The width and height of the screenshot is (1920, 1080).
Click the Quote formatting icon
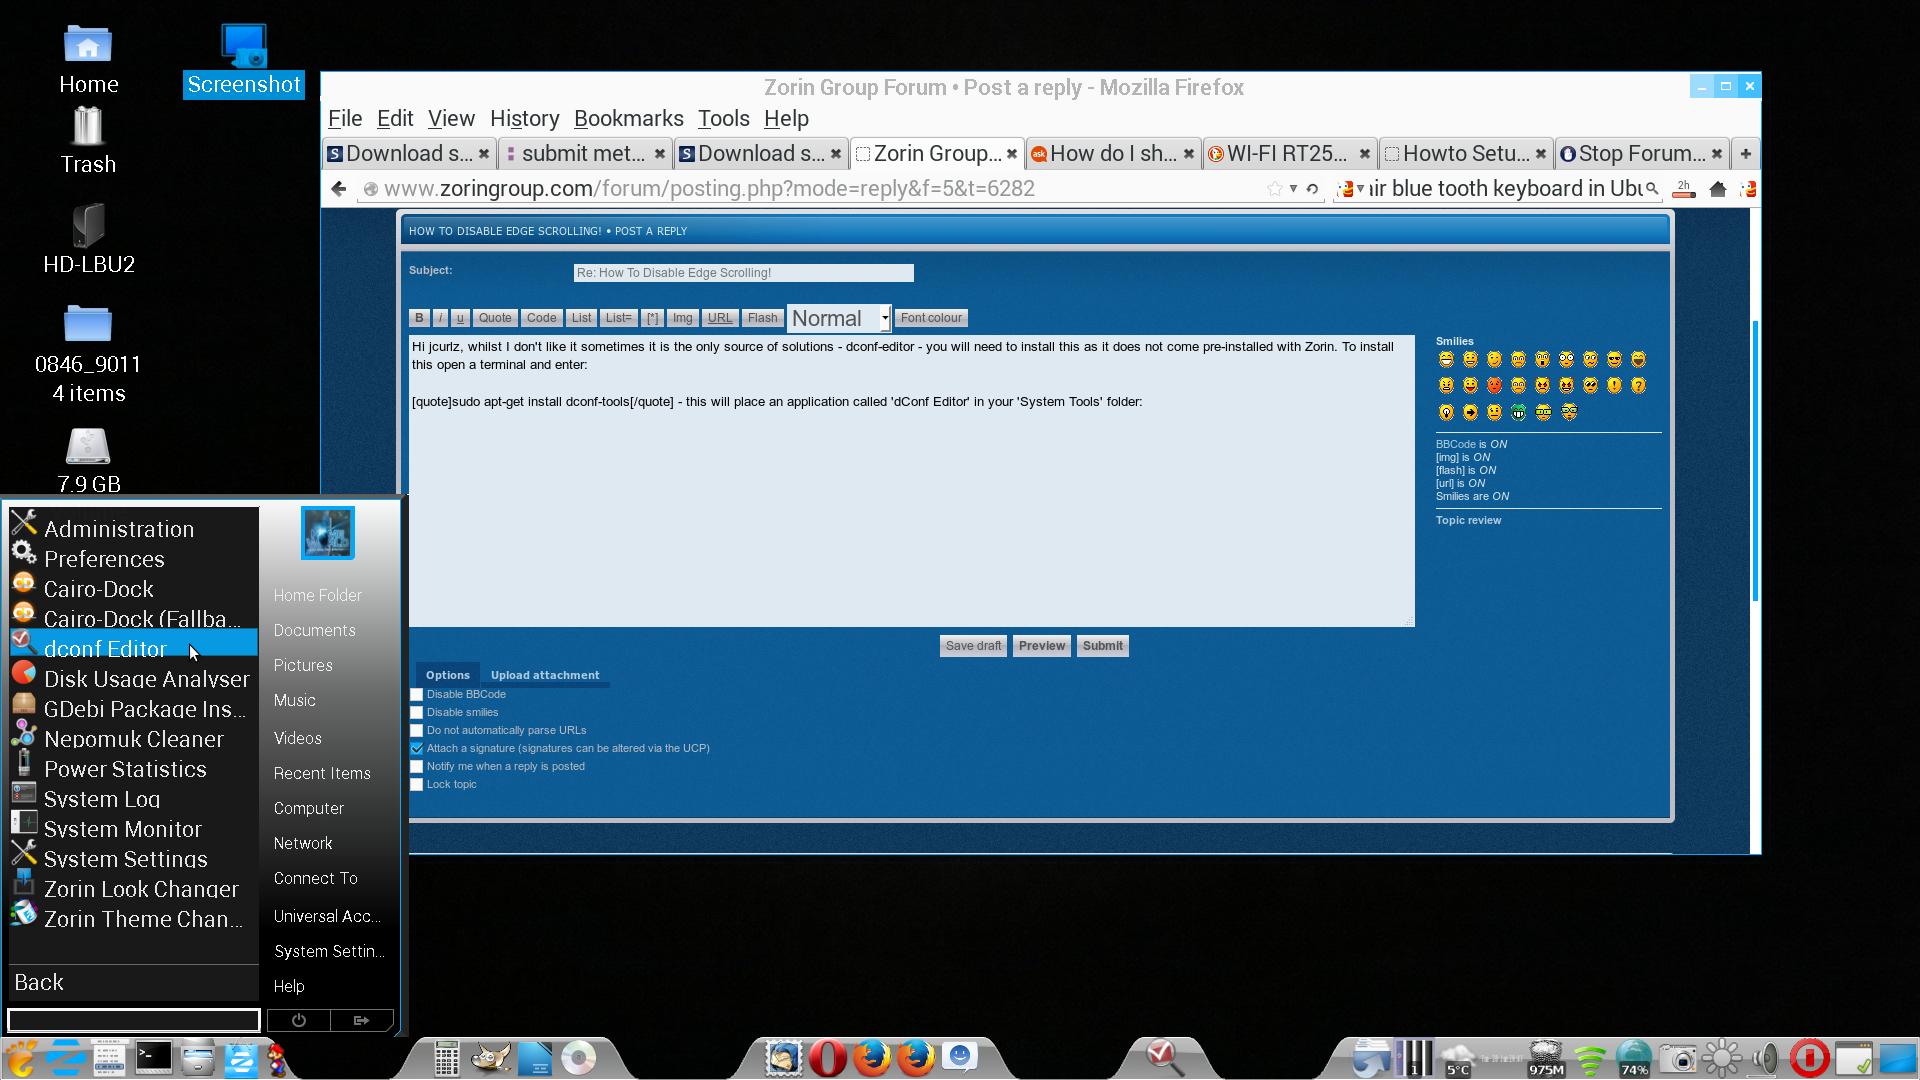click(495, 318)
